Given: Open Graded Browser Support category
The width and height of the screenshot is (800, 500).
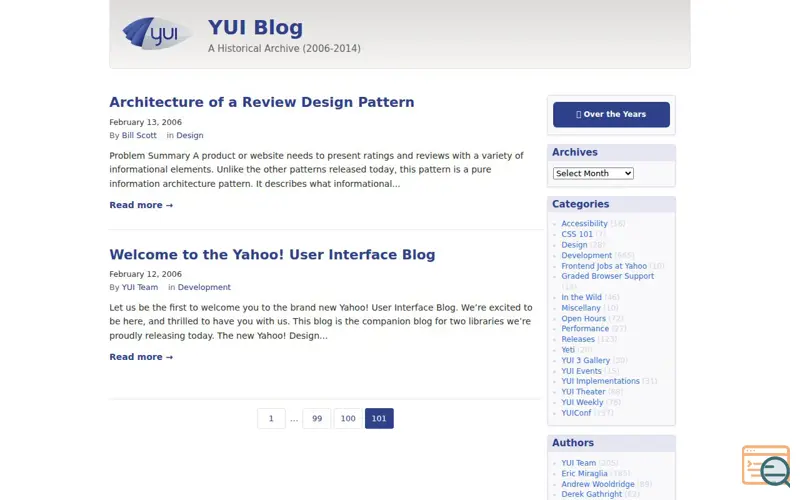Looking at the screenshot, I should 608,276.
